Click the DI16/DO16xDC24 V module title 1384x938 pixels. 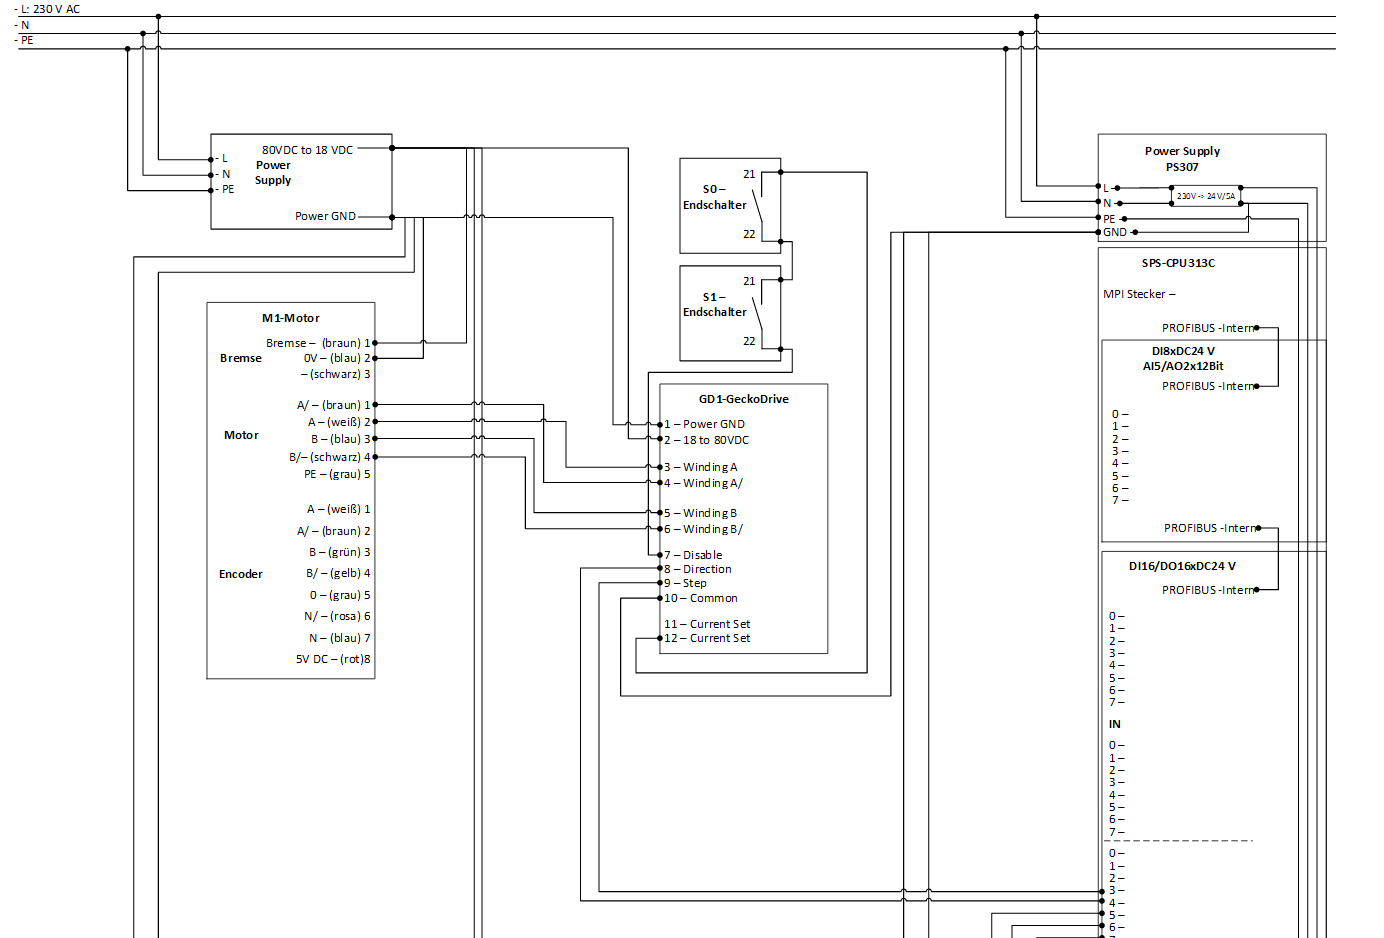coord(1182,566)
